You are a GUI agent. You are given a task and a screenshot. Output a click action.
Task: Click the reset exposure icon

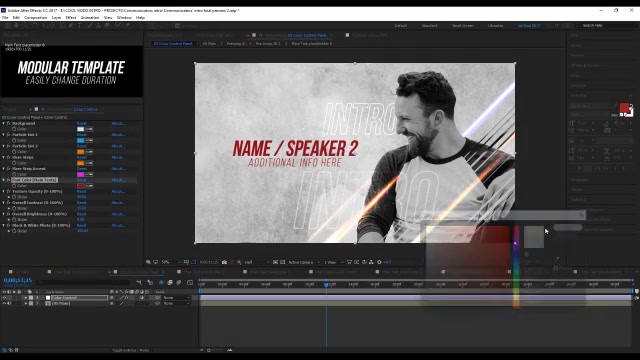[379, 262]
